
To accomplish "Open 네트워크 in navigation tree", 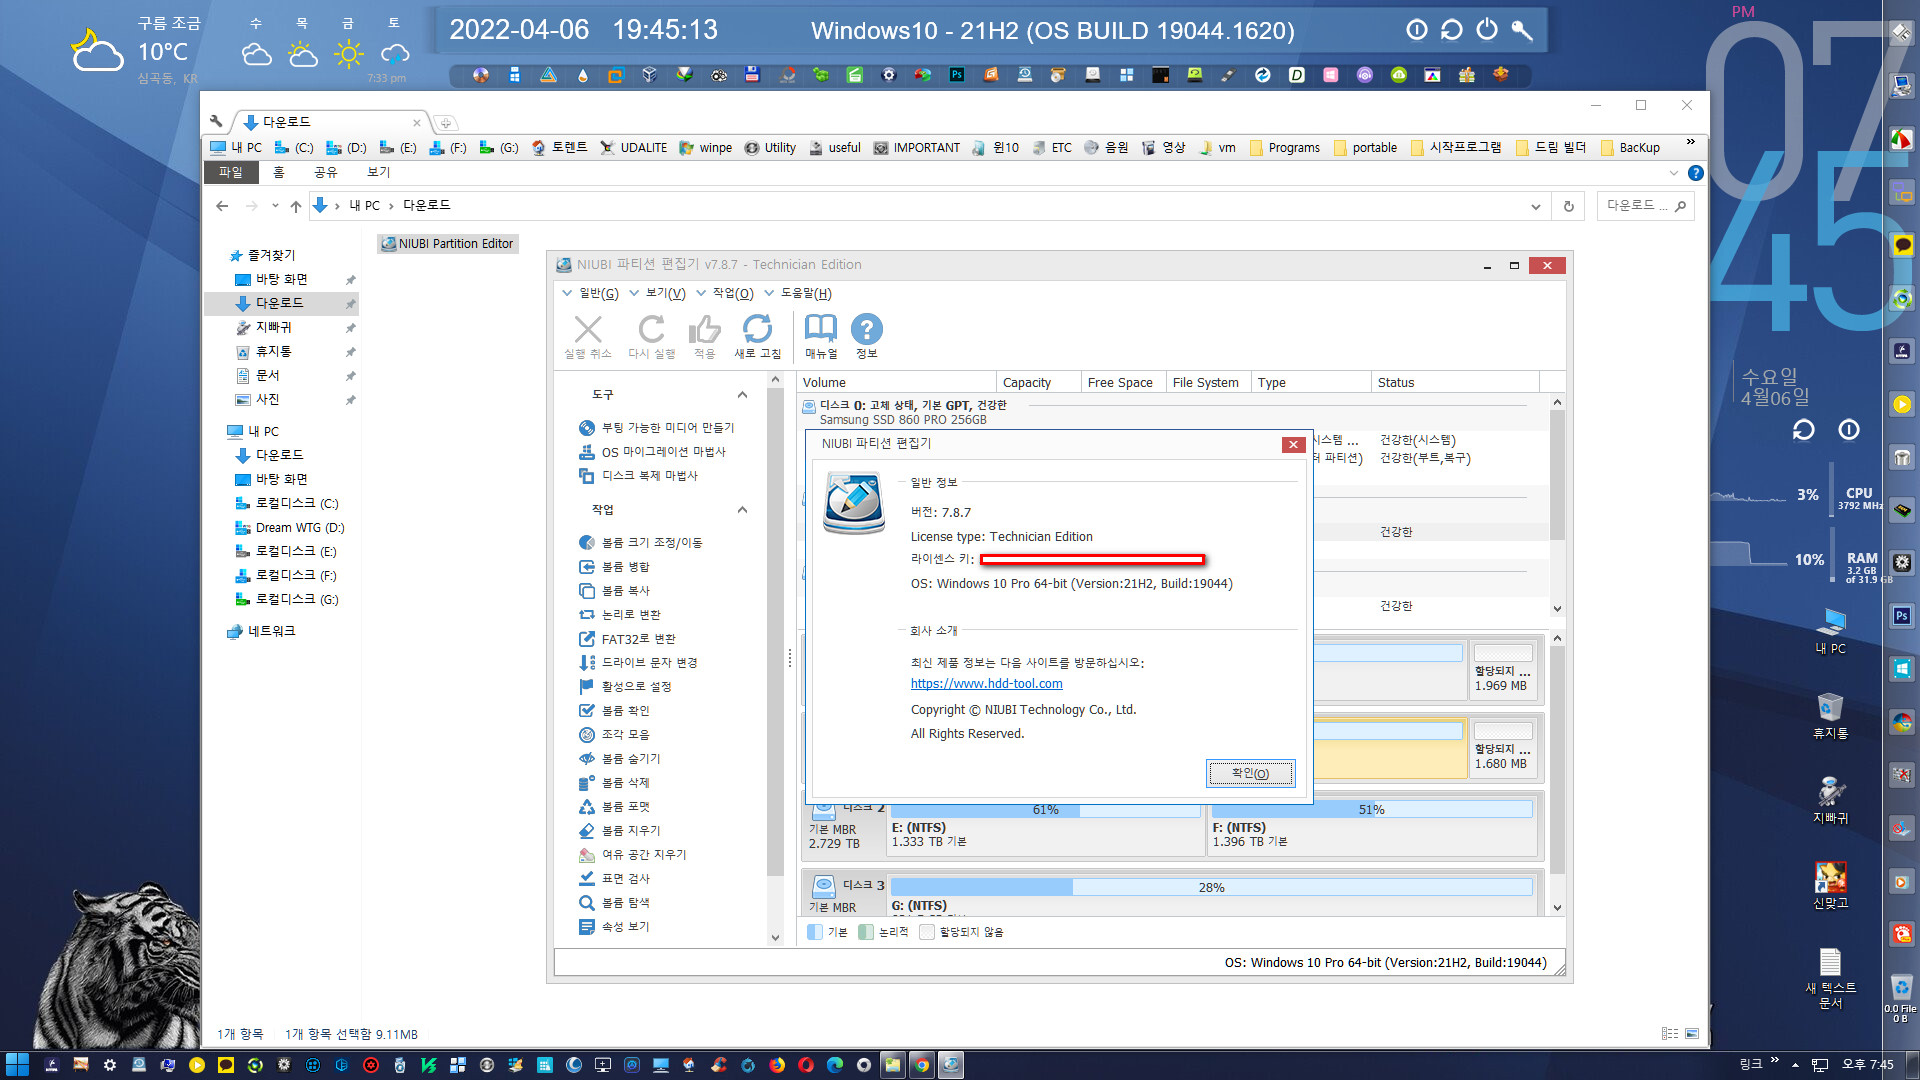I will (x=262, y=631).
